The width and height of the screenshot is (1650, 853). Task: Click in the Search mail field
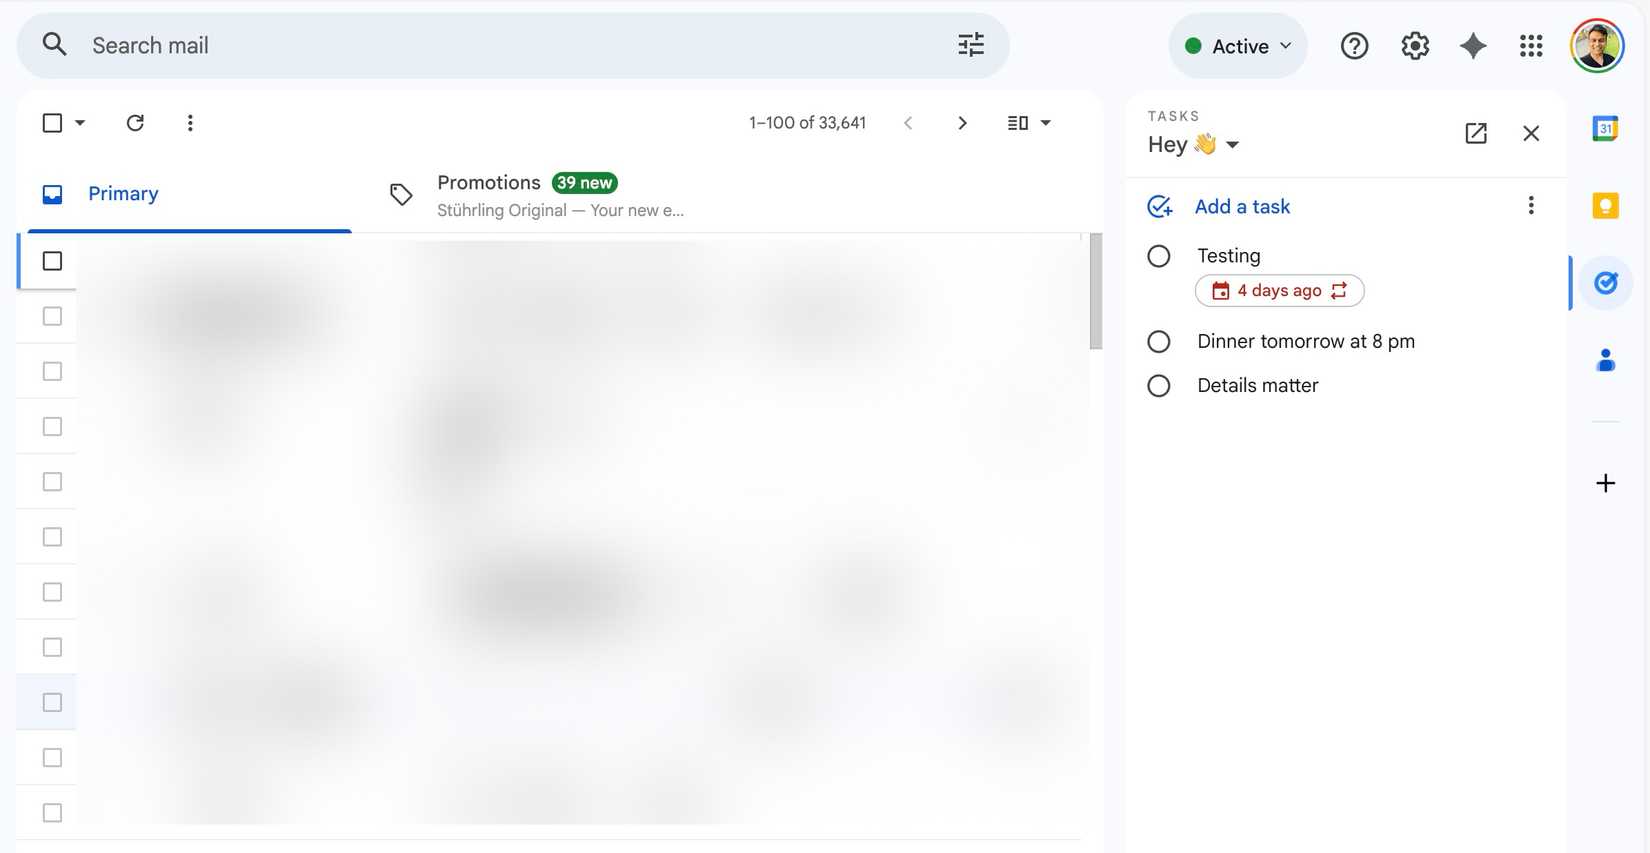(x=515, y=45)
